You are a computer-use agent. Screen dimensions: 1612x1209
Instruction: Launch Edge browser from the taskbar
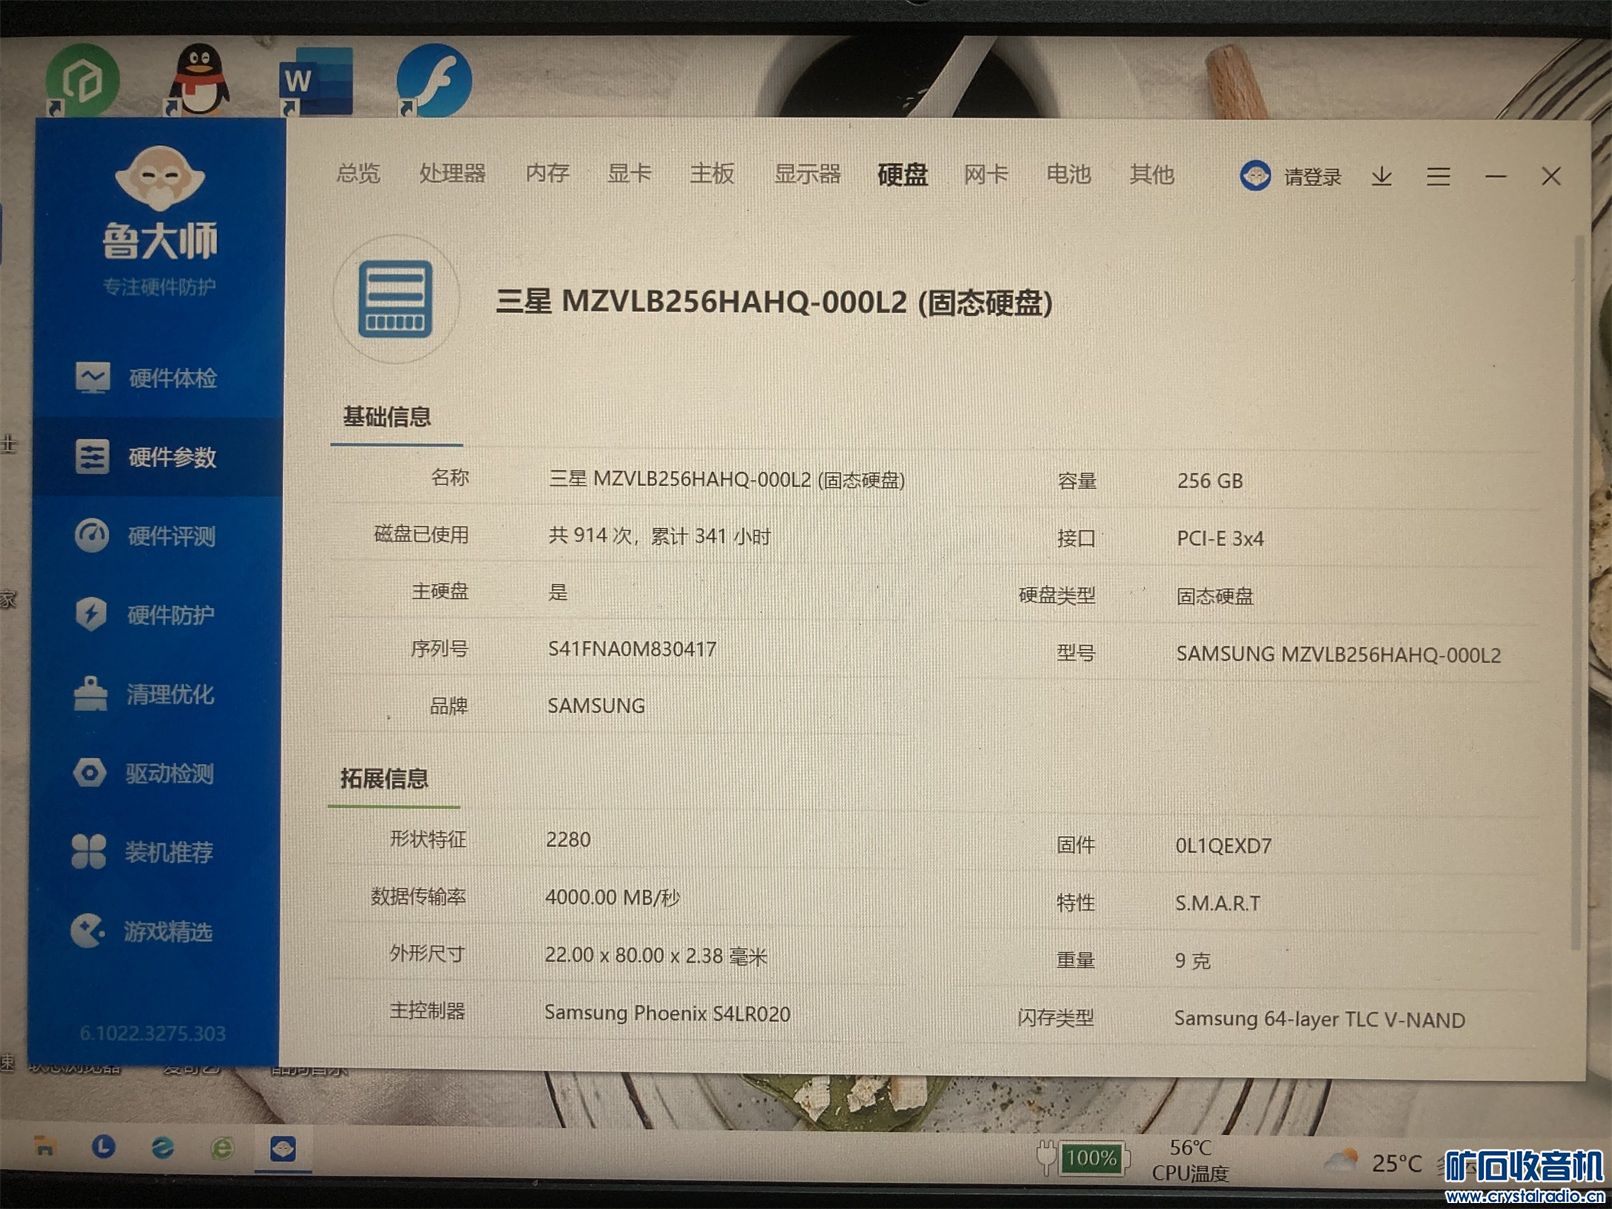pos(163,1147)
